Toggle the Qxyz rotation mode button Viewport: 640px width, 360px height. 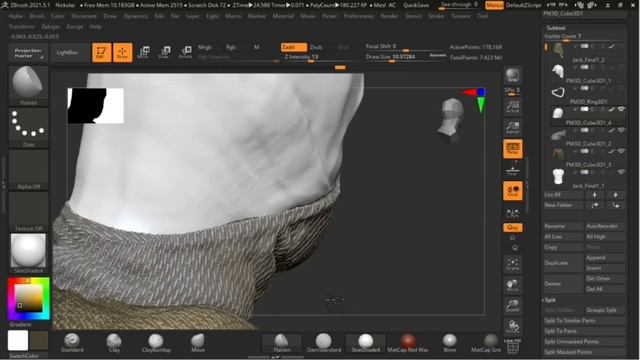click(x=513, y=227)
